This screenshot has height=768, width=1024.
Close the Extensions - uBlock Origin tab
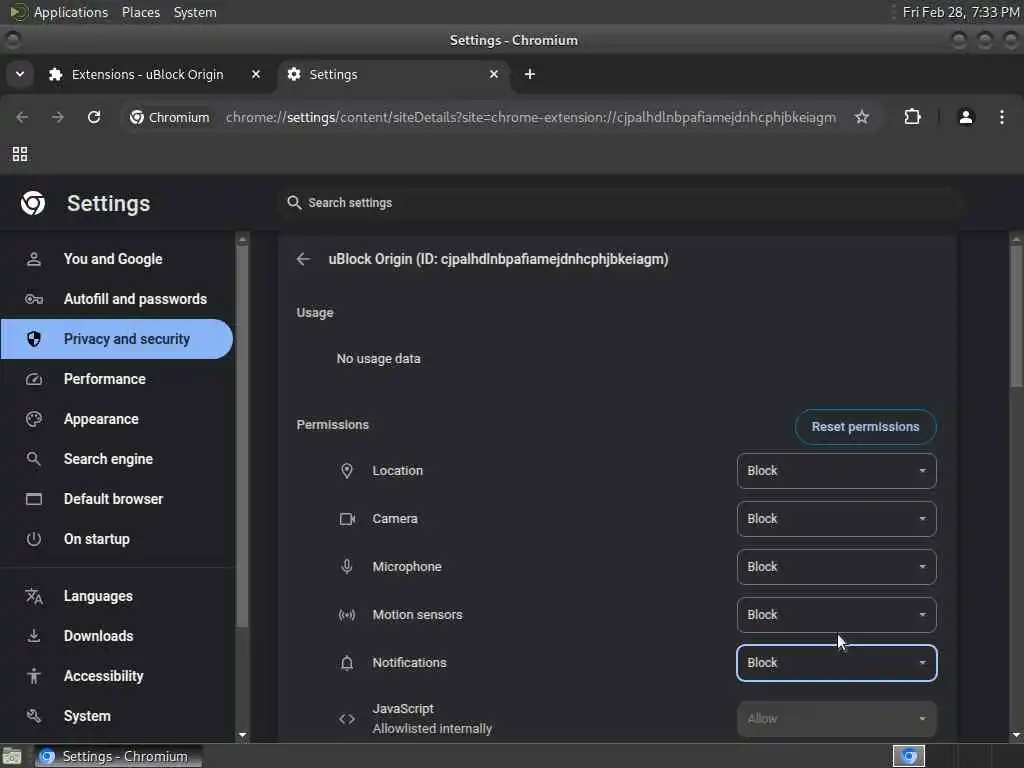pos(256,74)
